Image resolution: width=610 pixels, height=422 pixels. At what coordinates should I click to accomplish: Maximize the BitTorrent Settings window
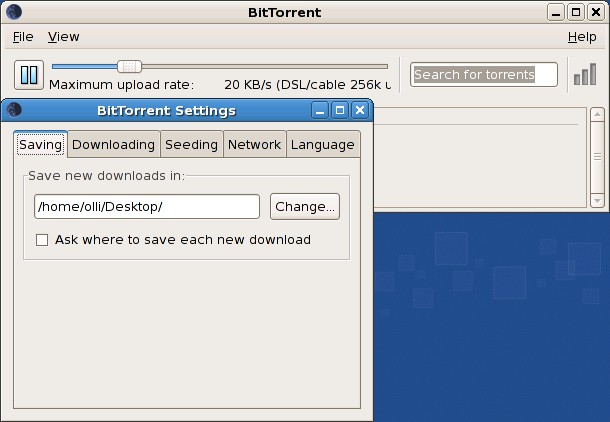click(x=340, y=110)
